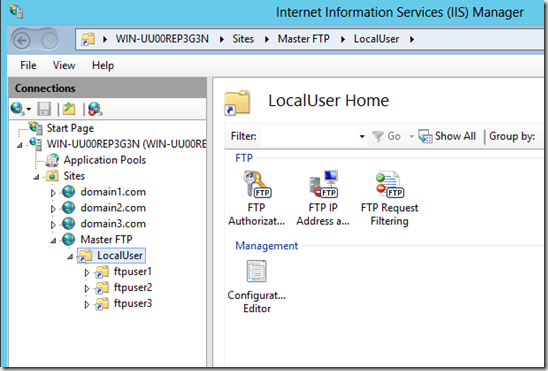Click the Master FTP site globe icon
Screen dimensions: 548x371
click(68, 239)
